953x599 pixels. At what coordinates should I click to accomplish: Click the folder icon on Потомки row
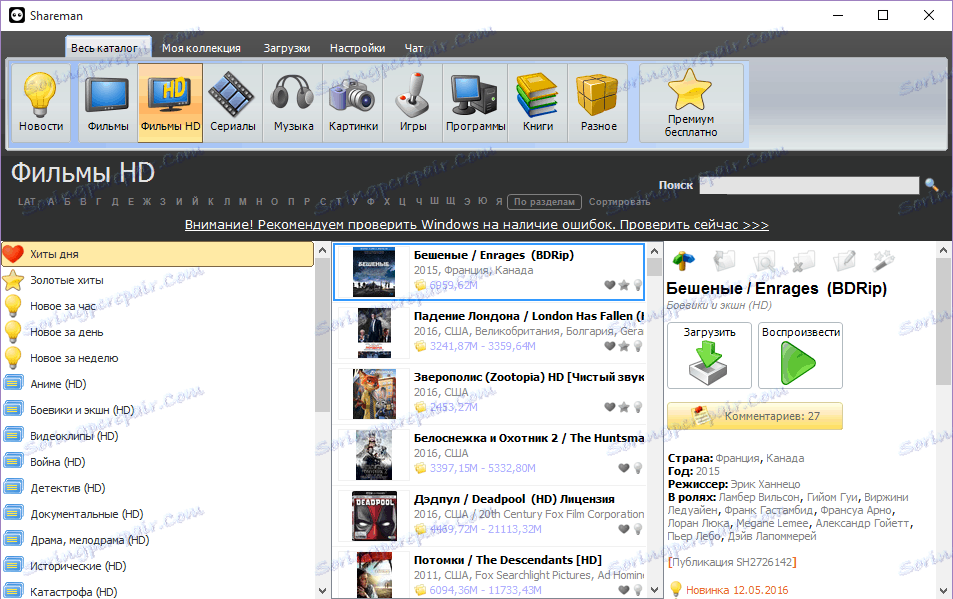[x=420, y=590]
